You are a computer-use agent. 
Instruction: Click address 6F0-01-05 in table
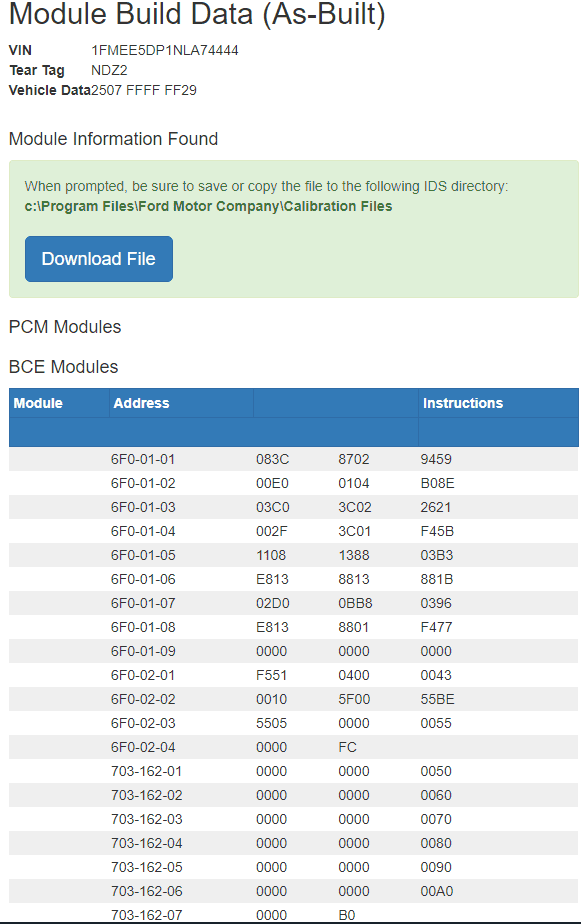(x=143, y=555)
